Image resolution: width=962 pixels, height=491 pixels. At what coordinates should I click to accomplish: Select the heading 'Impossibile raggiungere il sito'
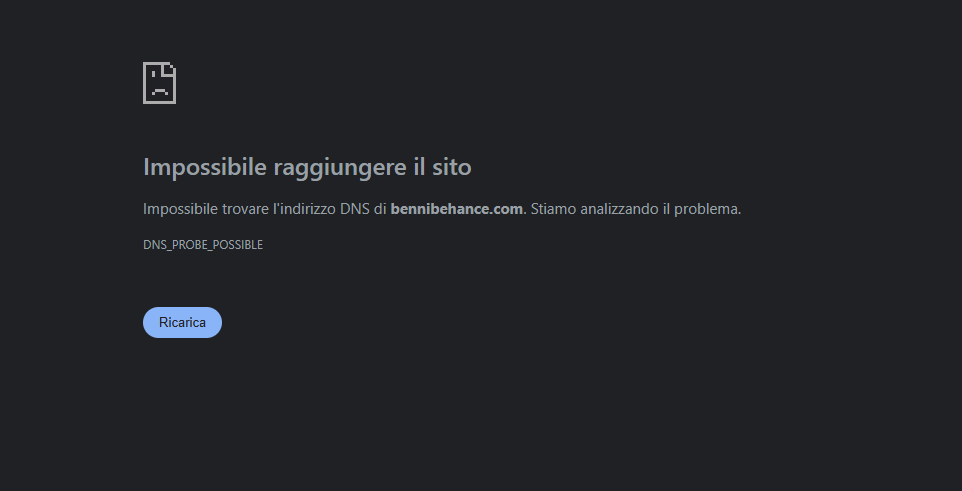click(307, 167)
